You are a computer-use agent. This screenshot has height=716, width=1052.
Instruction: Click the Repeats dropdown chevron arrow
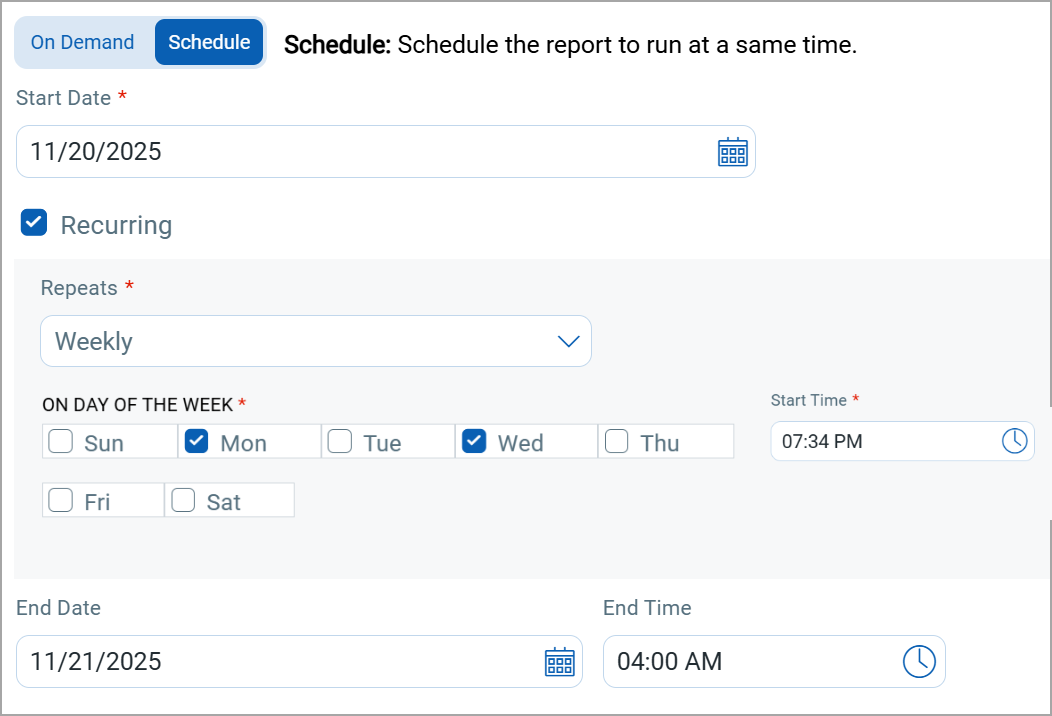[x=568, y=342]
